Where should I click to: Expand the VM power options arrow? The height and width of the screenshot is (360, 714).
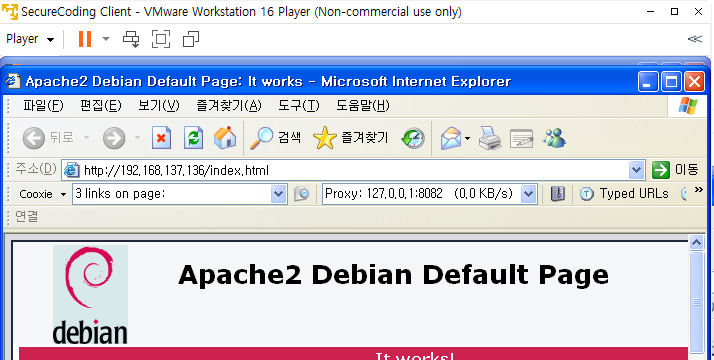pos(106,39)
